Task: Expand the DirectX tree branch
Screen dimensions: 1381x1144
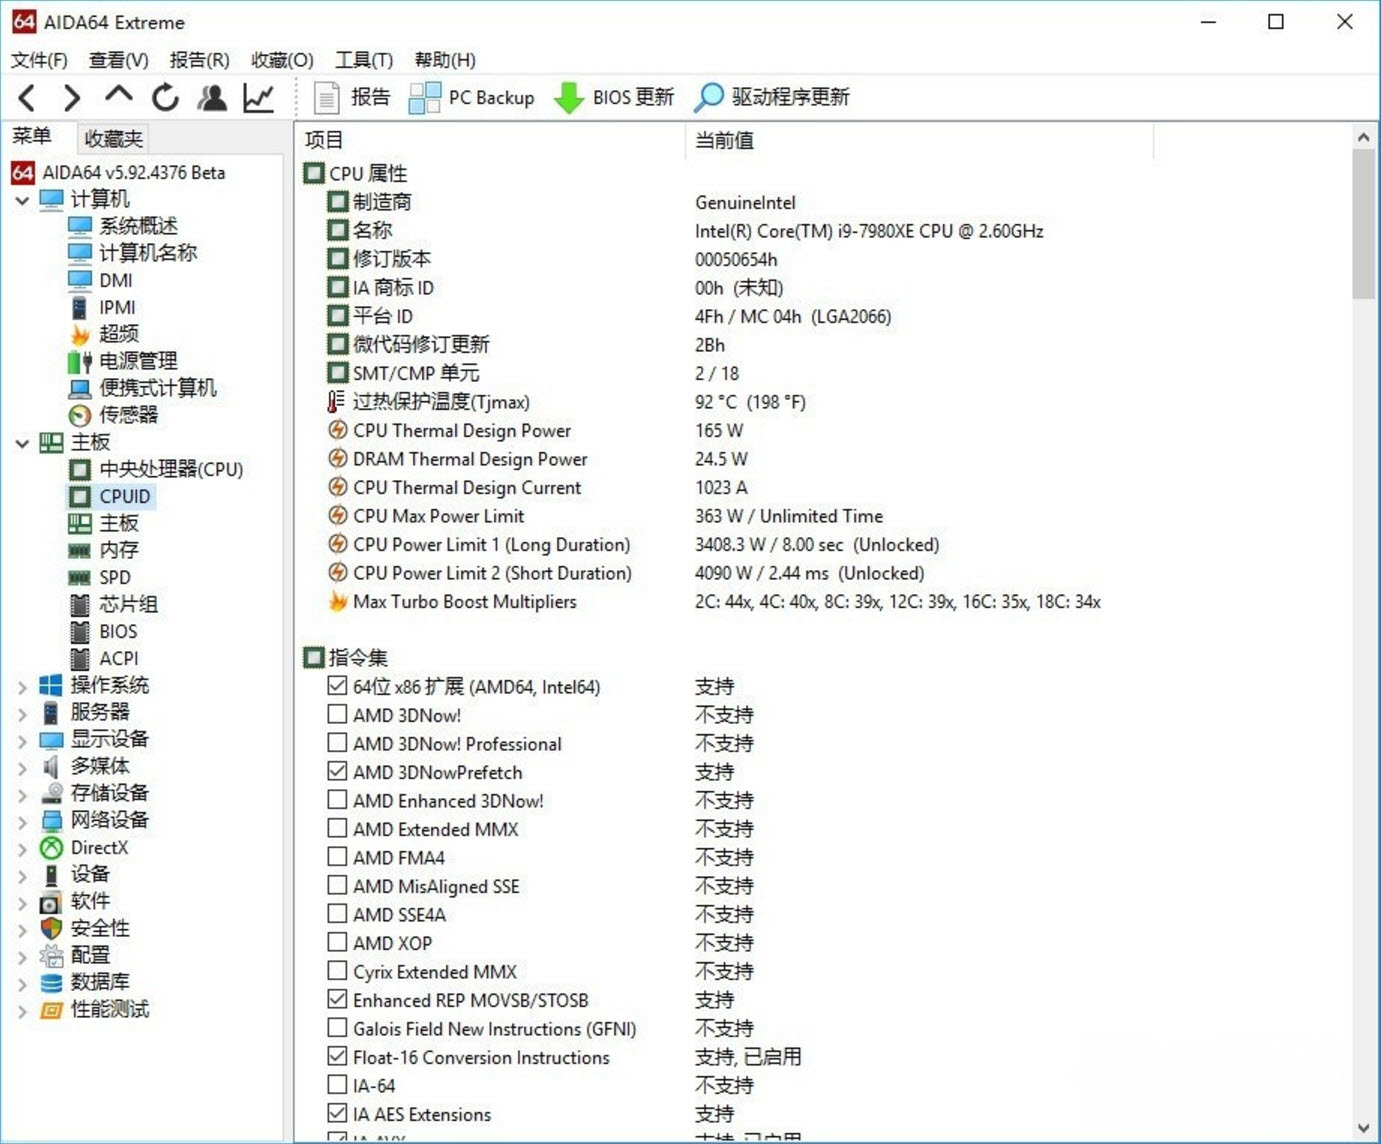Action: click(22, 847)
